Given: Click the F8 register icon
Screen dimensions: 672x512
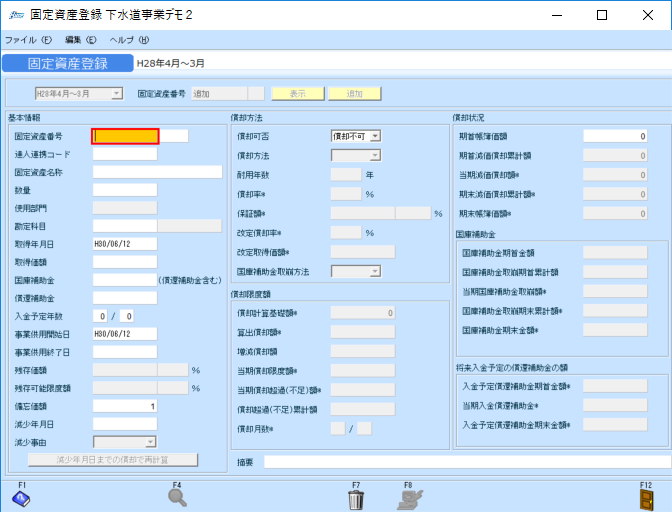Looking at the screenshot, I should [410, 500].
